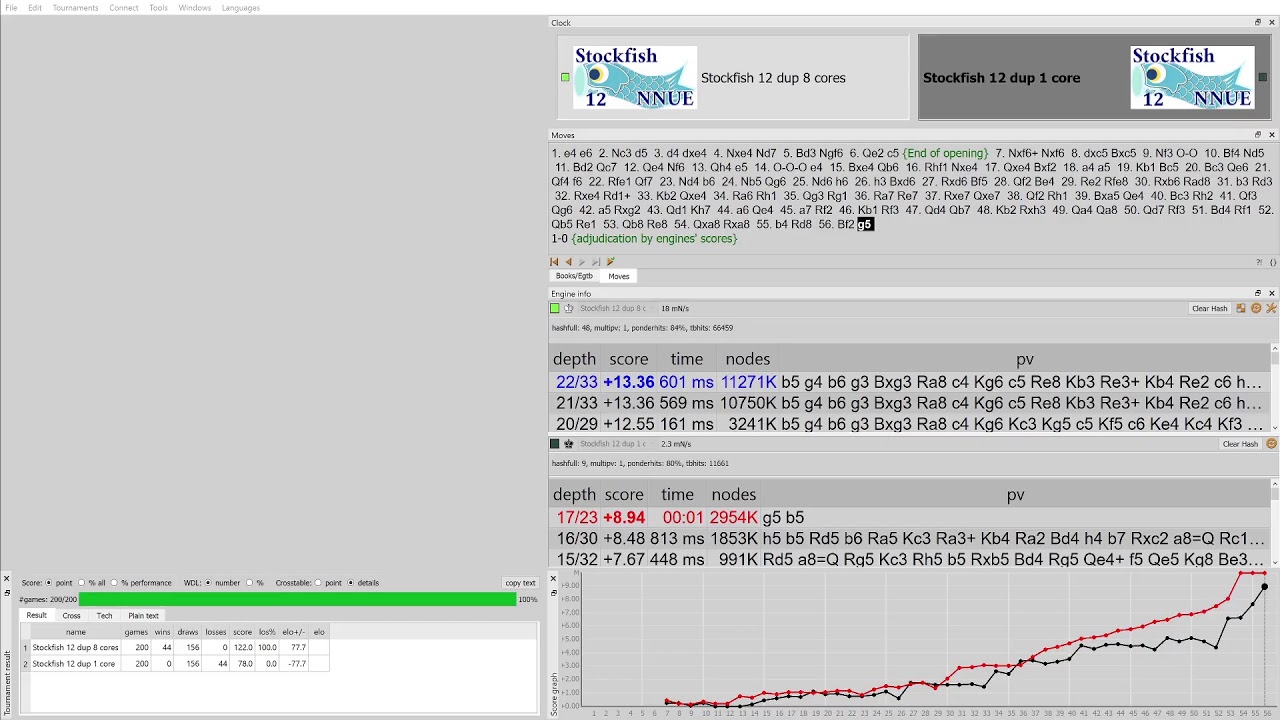Click the orange round icon in engine 2 row

1272,444
